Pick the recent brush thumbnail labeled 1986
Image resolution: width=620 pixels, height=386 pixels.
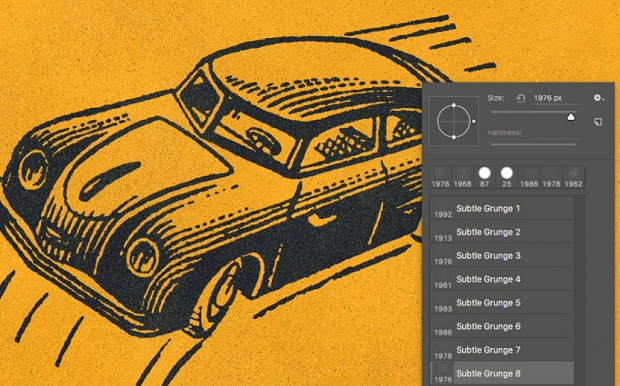tap(529, 177)
